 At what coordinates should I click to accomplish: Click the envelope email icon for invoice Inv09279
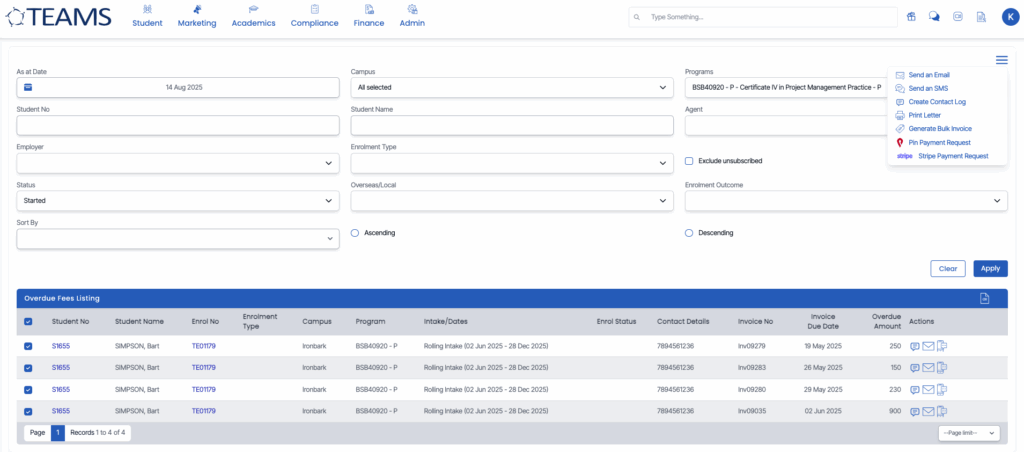[x=928, y=346]
